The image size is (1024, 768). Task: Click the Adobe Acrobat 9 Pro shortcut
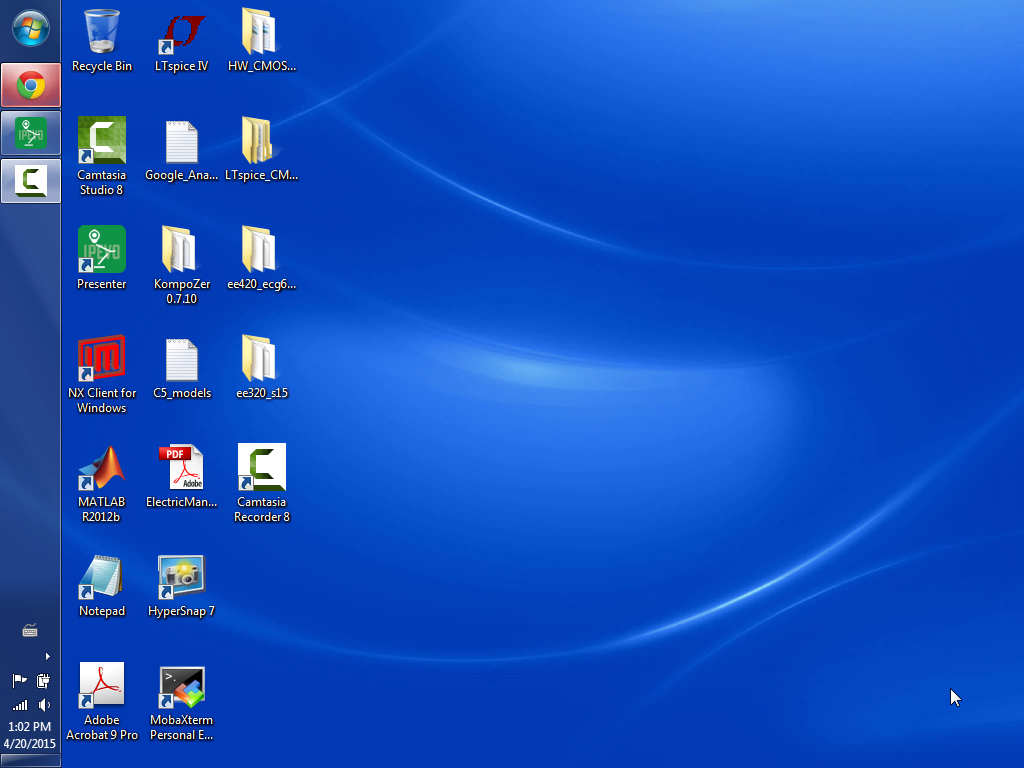pyautogui.click(x=102, y=686)
